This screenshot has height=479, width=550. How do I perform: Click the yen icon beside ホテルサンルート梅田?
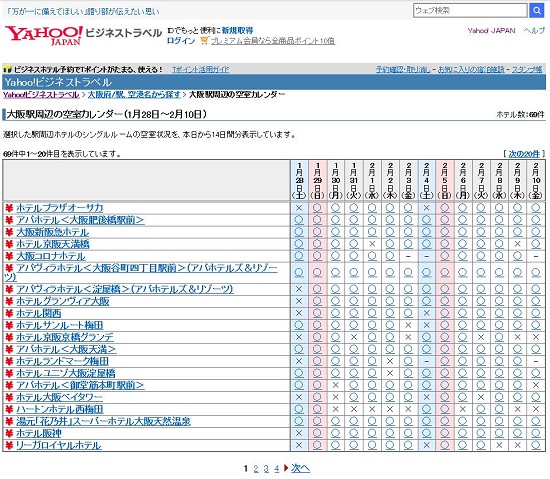click(x=9, y=325)
